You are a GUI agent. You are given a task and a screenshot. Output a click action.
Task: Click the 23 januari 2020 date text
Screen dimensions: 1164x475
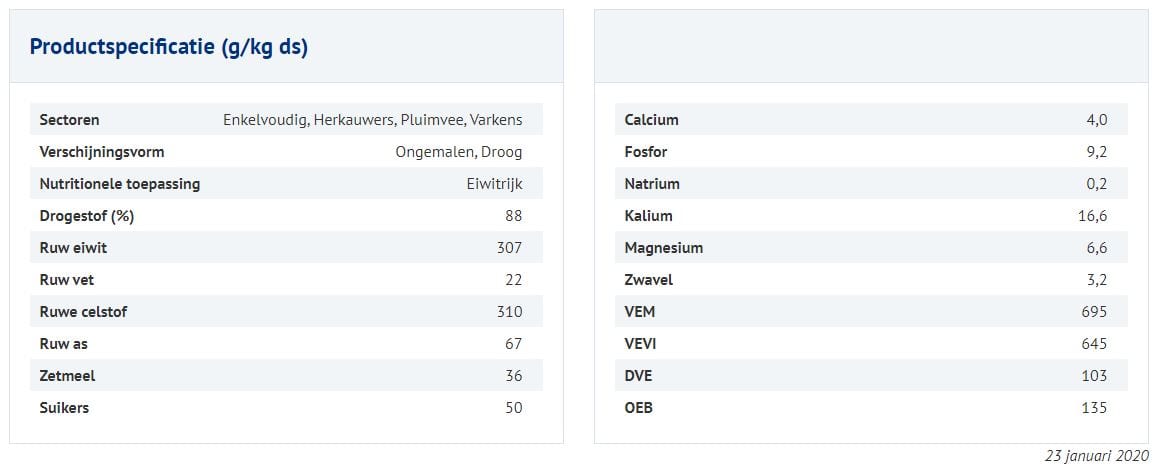(1098, 455)
